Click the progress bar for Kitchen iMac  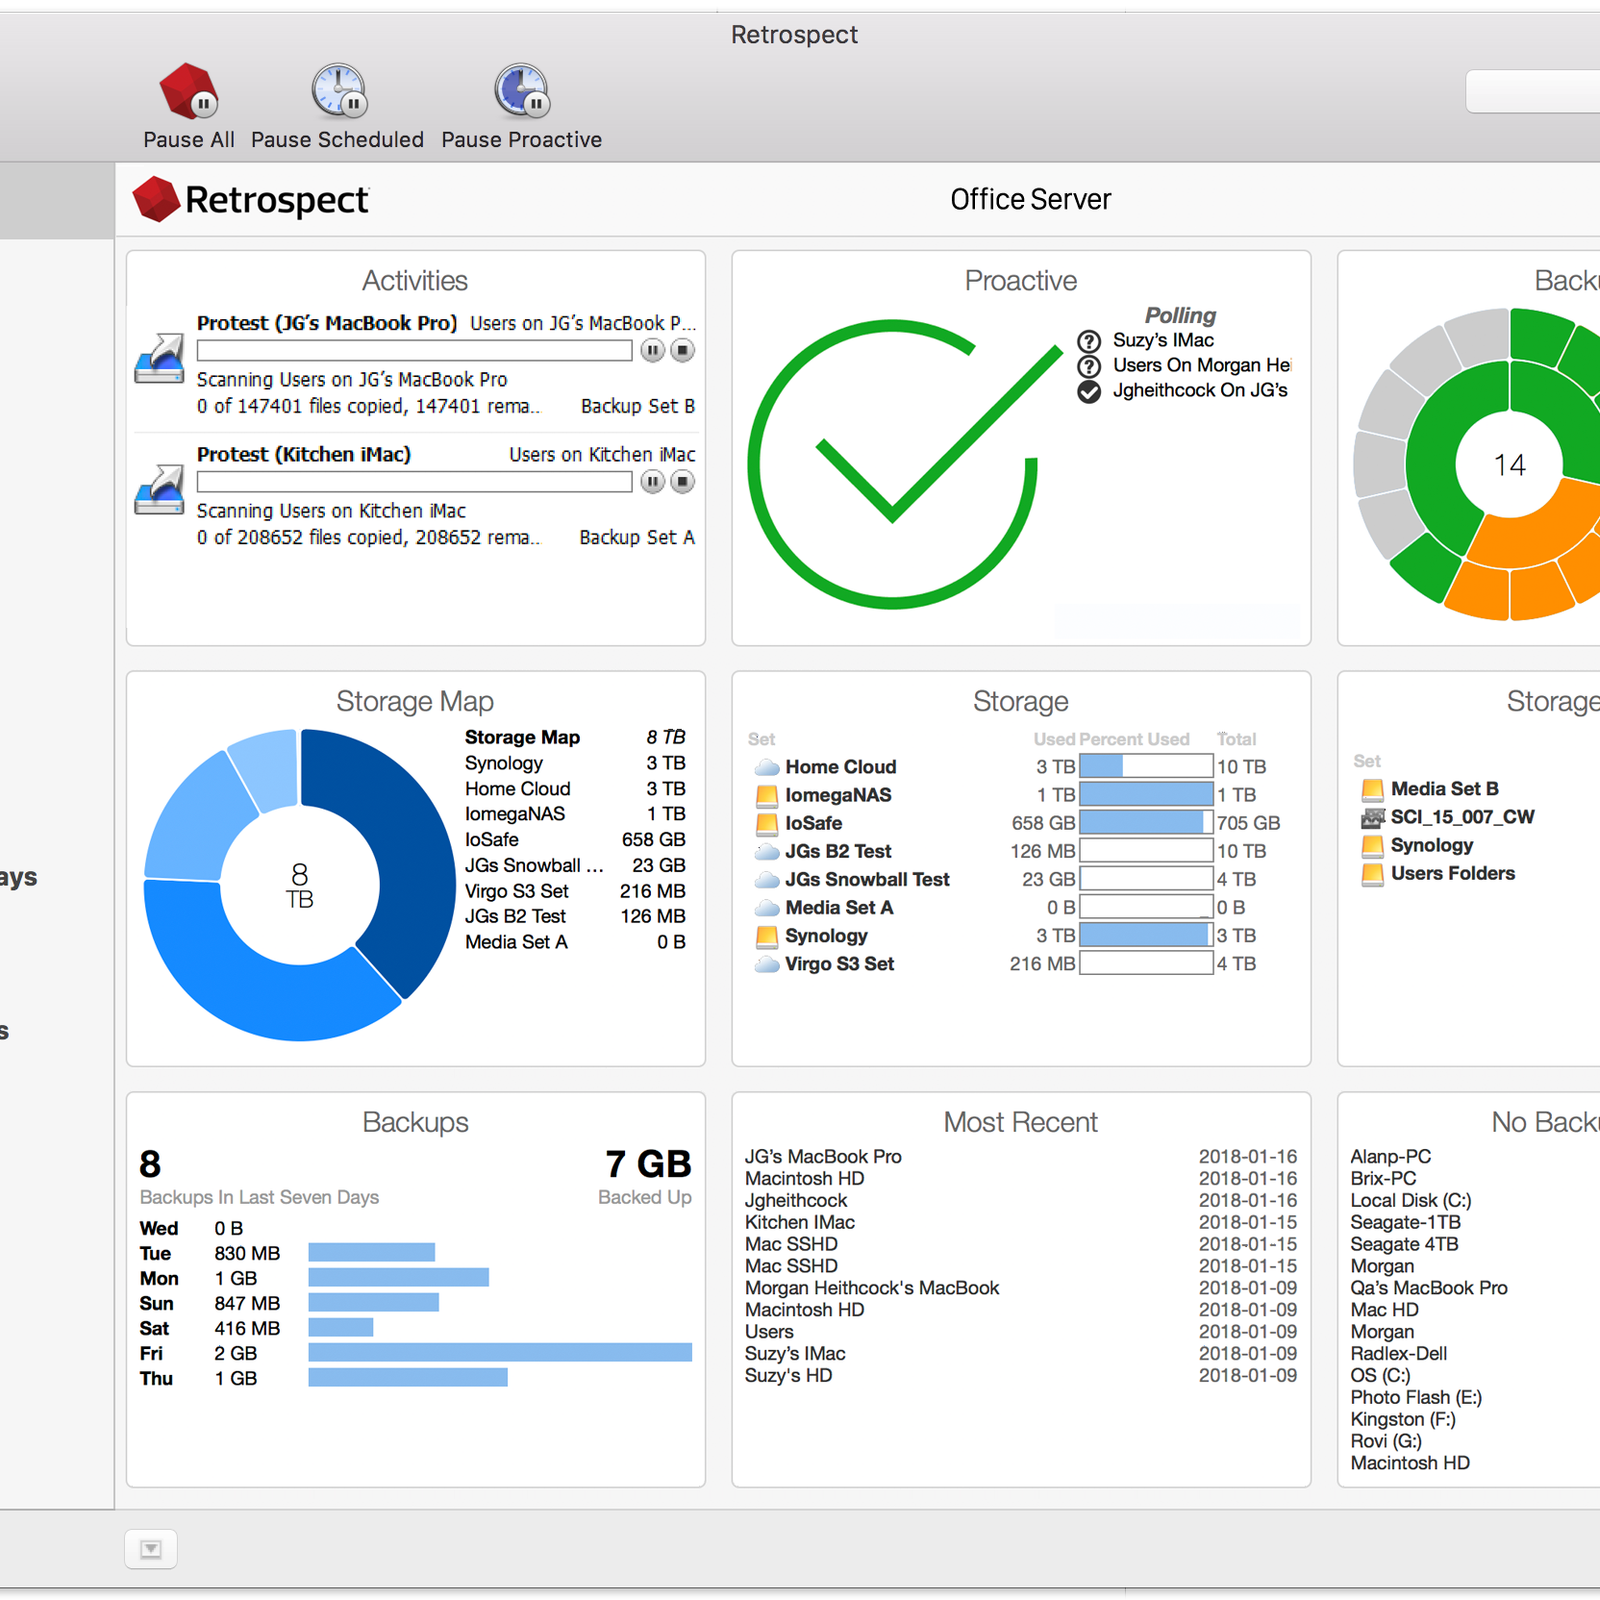pos(415,481)
